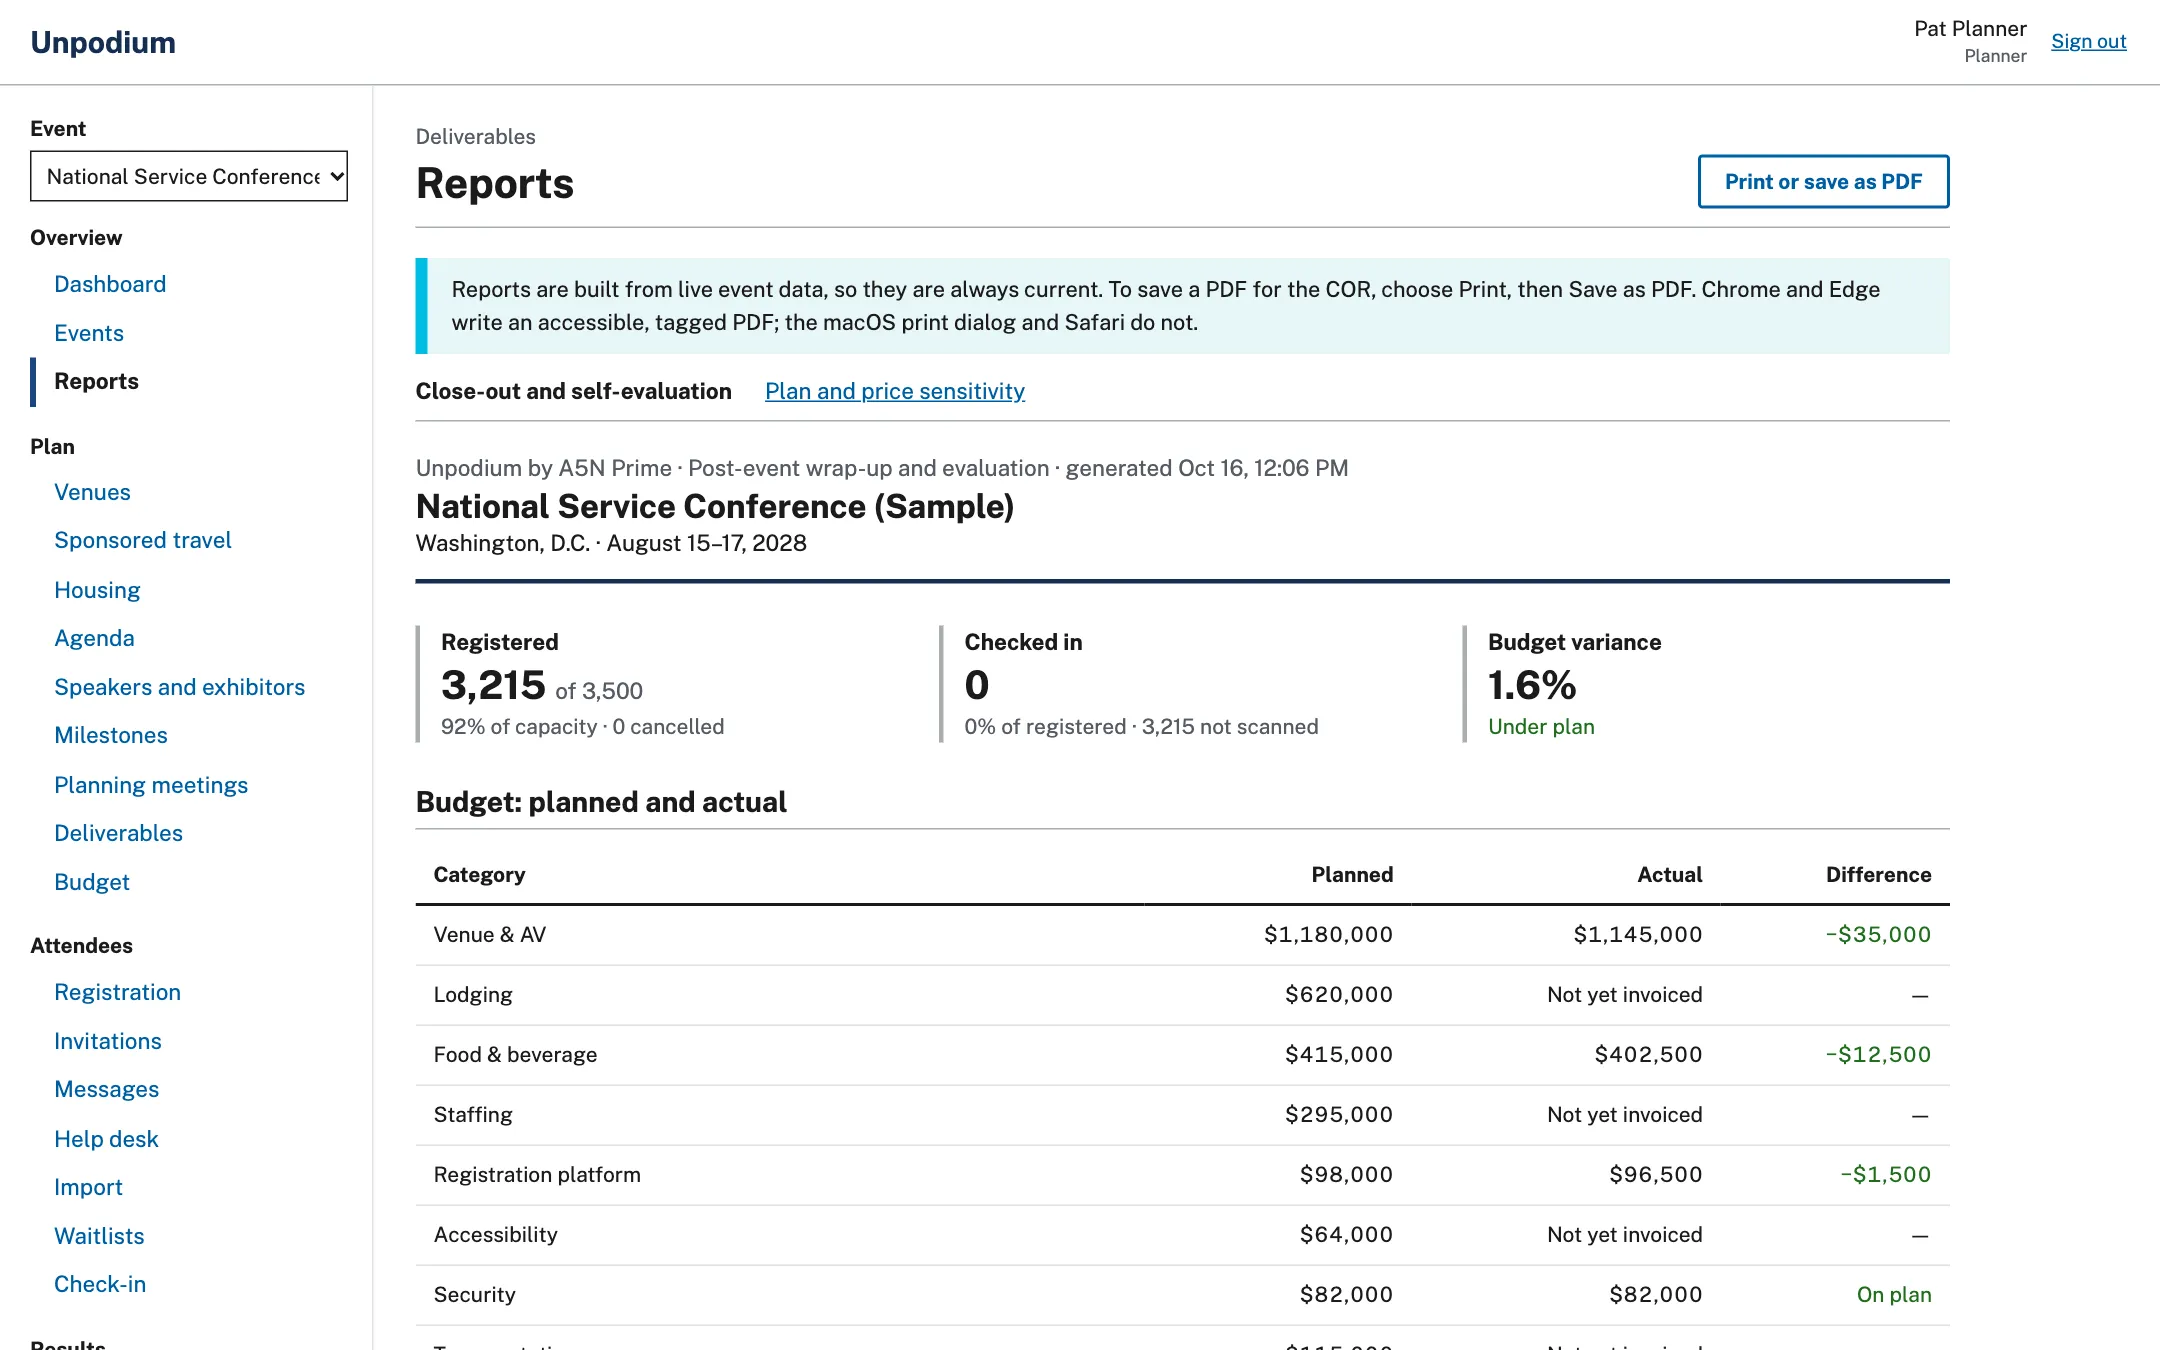2160x1350 pixels.
Task: Go to Deliverables in sidebar
Action: [118, 833]
